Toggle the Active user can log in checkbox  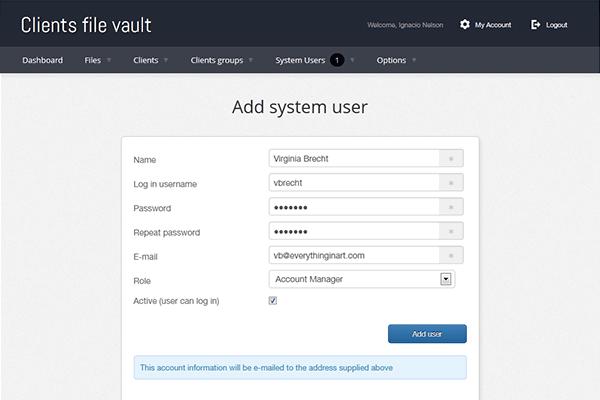273,301
